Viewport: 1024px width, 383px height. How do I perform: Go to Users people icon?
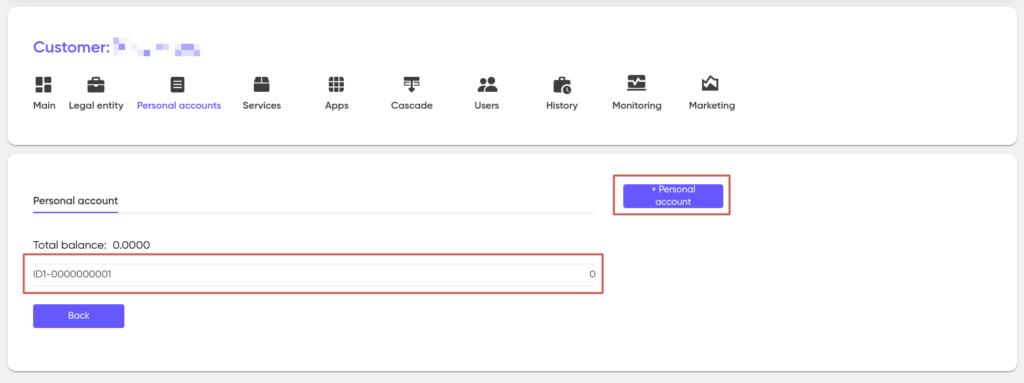(x=487, y=84)
